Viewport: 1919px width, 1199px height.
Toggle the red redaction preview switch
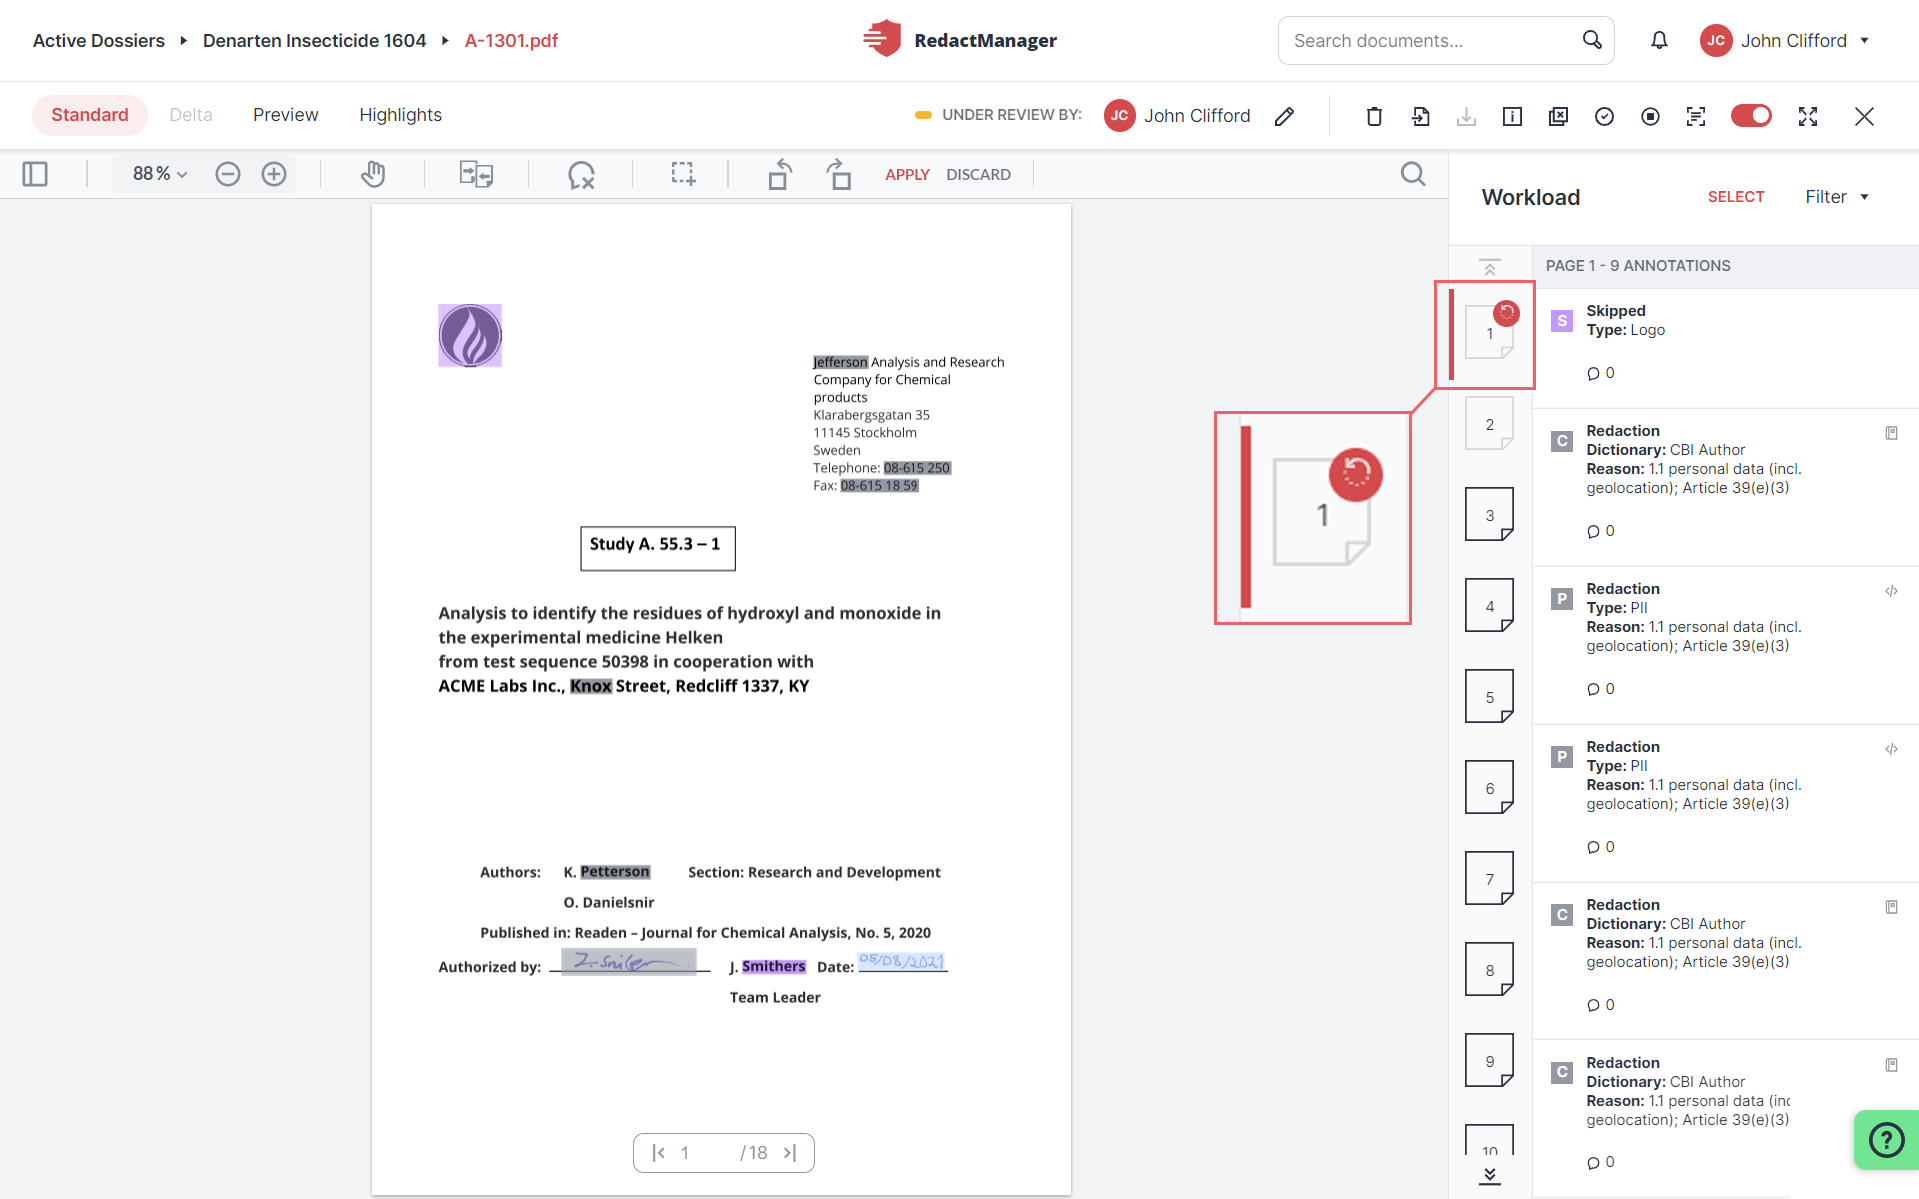pyautogui.click(x=1751, y=116)
